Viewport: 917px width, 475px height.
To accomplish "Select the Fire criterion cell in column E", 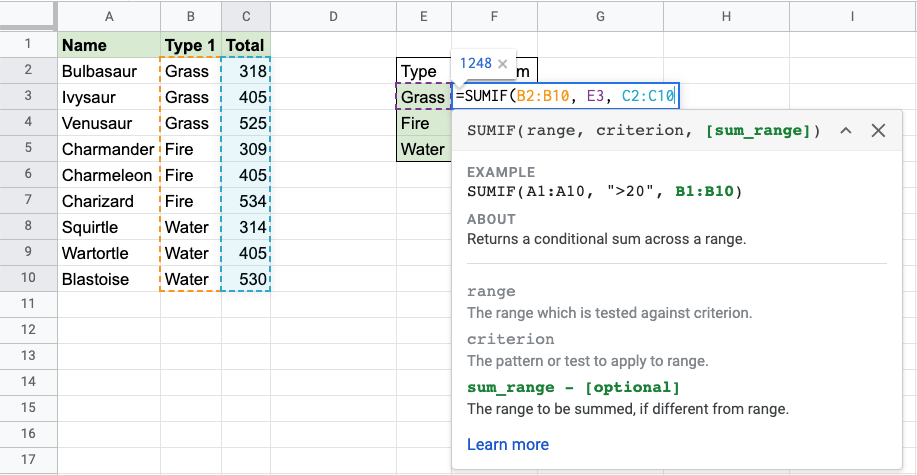I will [x=423, y=123].
